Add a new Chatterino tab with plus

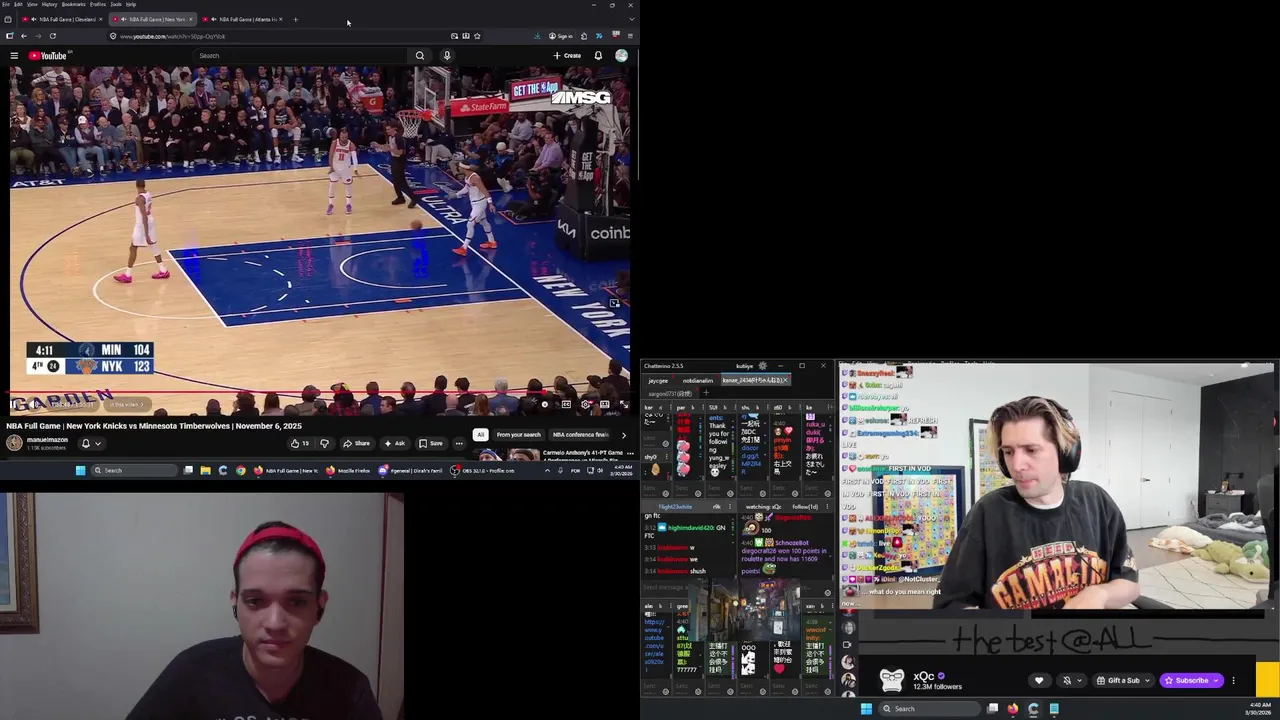[706, 393]
